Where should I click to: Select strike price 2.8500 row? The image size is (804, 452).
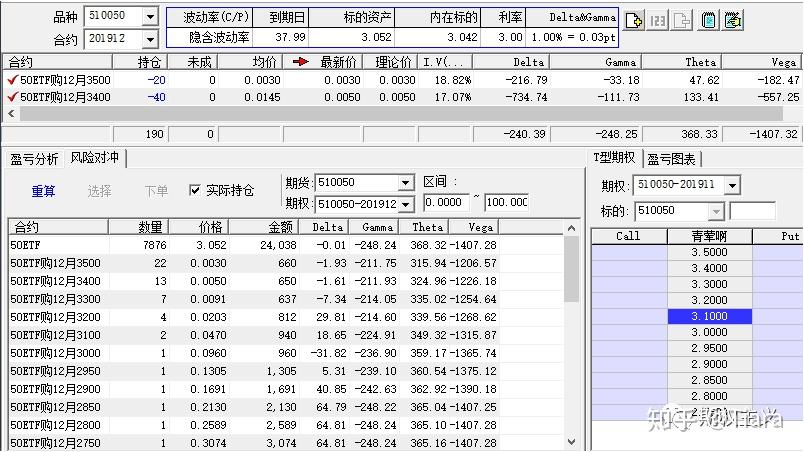click(x=710, y=380)
